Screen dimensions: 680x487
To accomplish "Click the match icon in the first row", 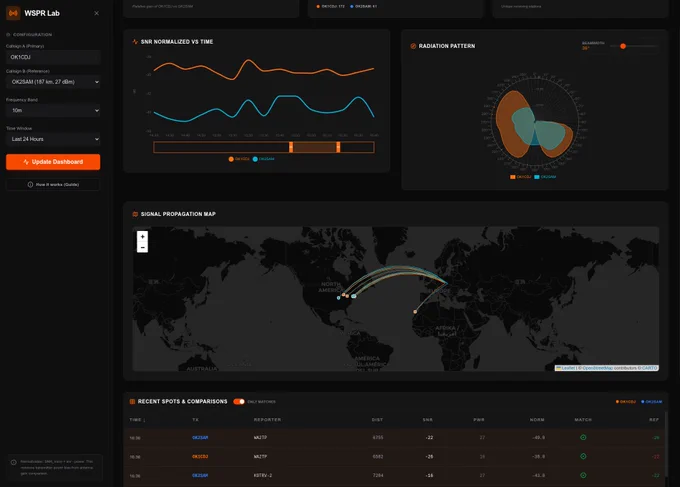I will [x=583, y=438].
